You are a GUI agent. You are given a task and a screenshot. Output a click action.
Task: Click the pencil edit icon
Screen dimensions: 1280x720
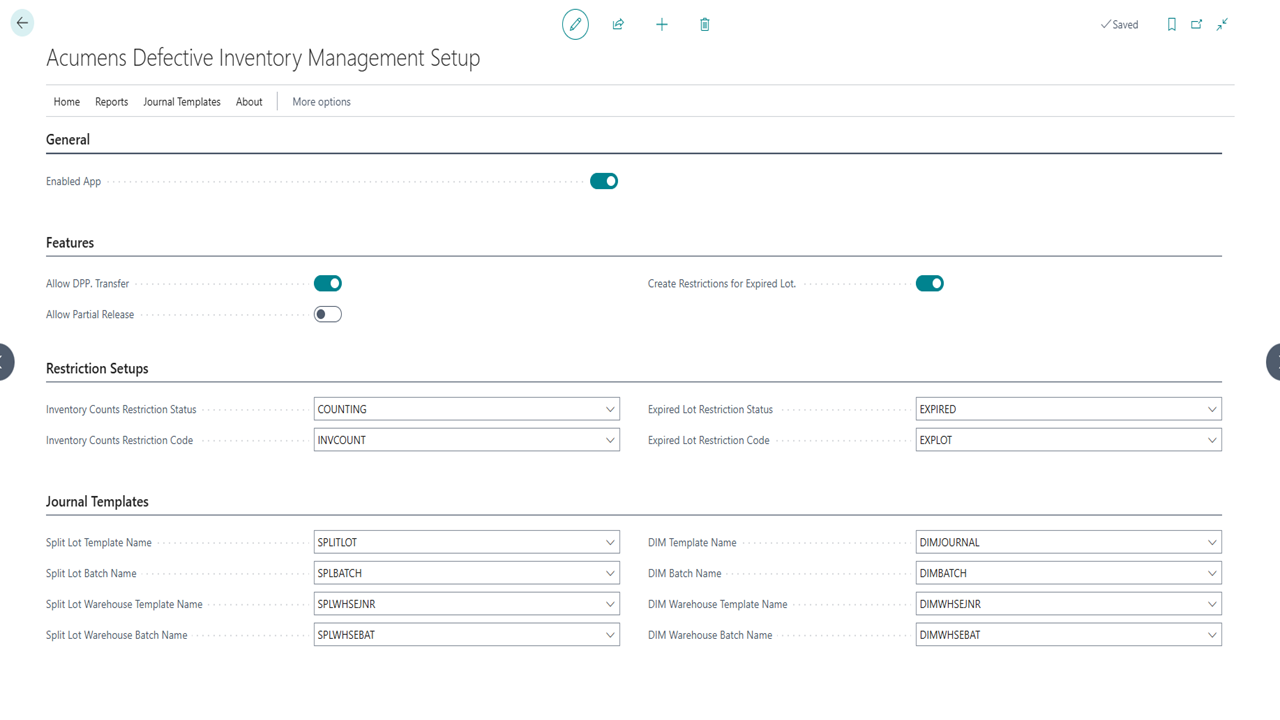pyautogui.click(x=575, y=24)
